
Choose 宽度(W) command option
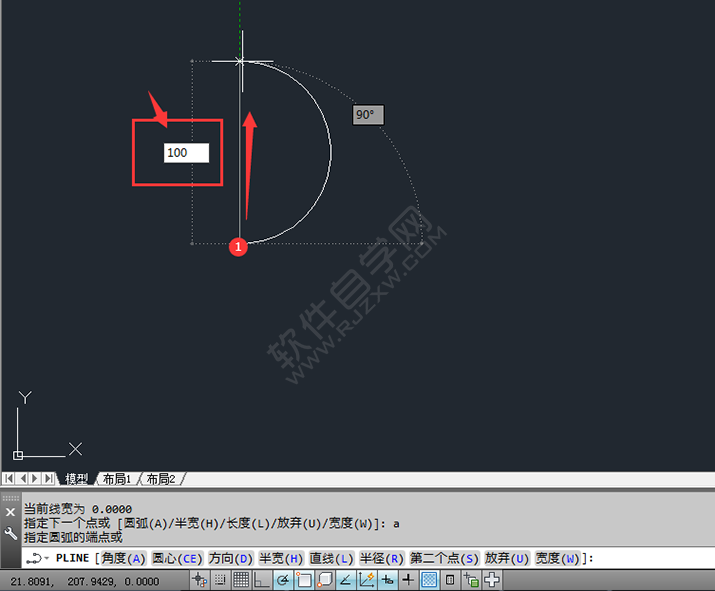tap(557, 558)
